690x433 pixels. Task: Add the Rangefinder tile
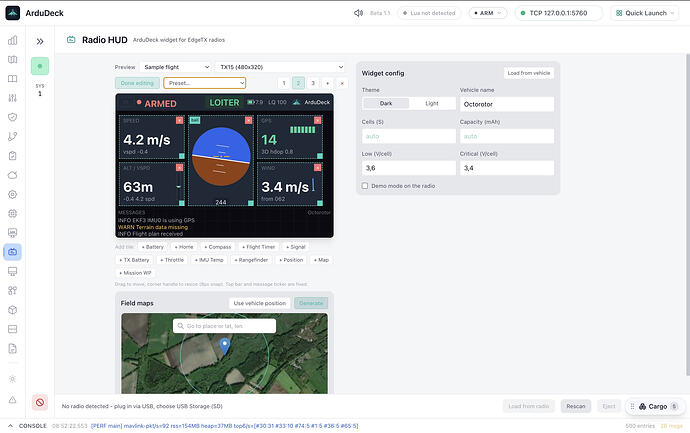[251, 260]
